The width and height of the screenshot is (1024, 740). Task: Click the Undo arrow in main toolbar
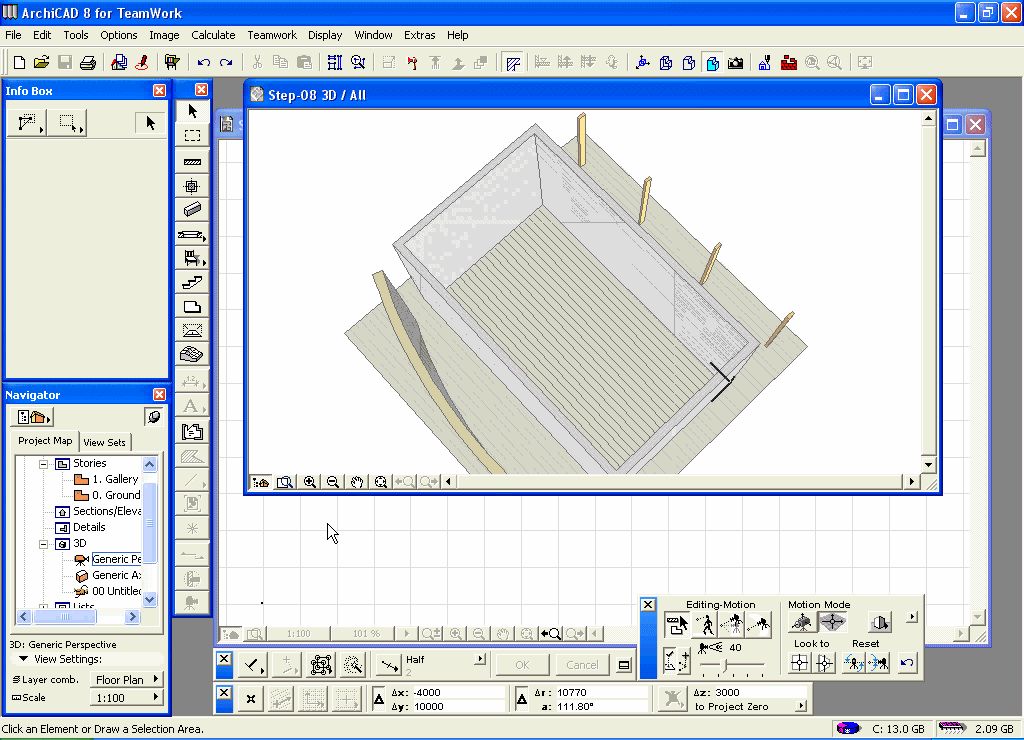(204, 62)
